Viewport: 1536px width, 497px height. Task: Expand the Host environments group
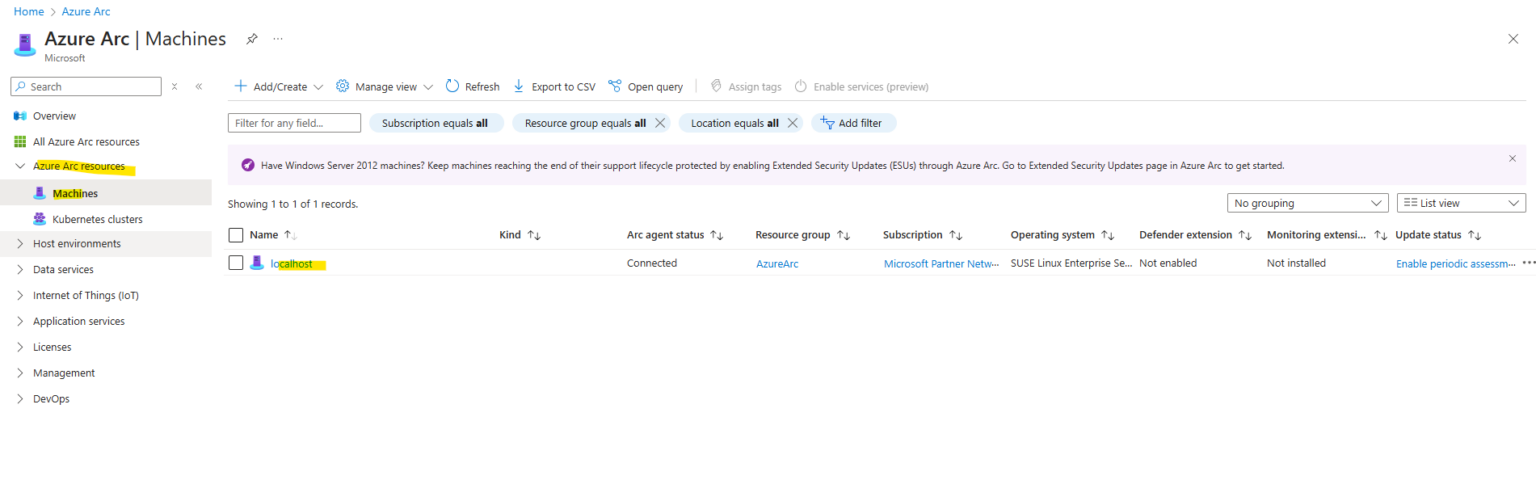(20, 244)
